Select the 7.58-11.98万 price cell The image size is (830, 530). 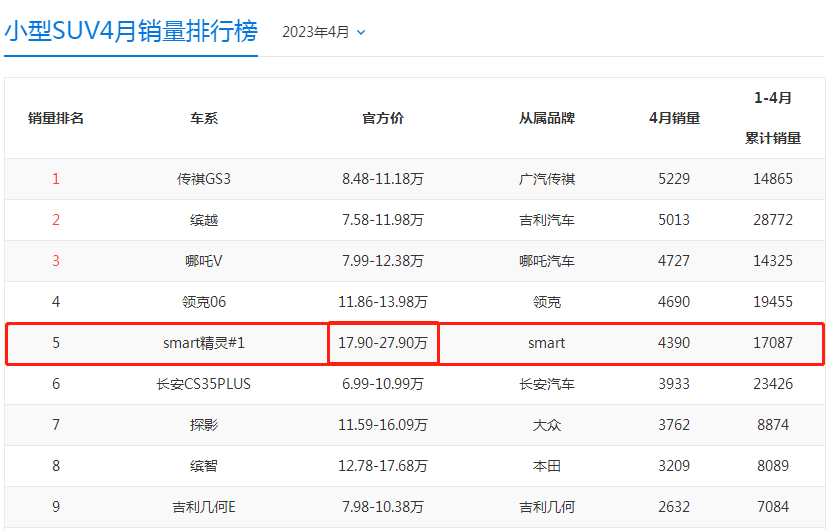[x=383, y=220]
